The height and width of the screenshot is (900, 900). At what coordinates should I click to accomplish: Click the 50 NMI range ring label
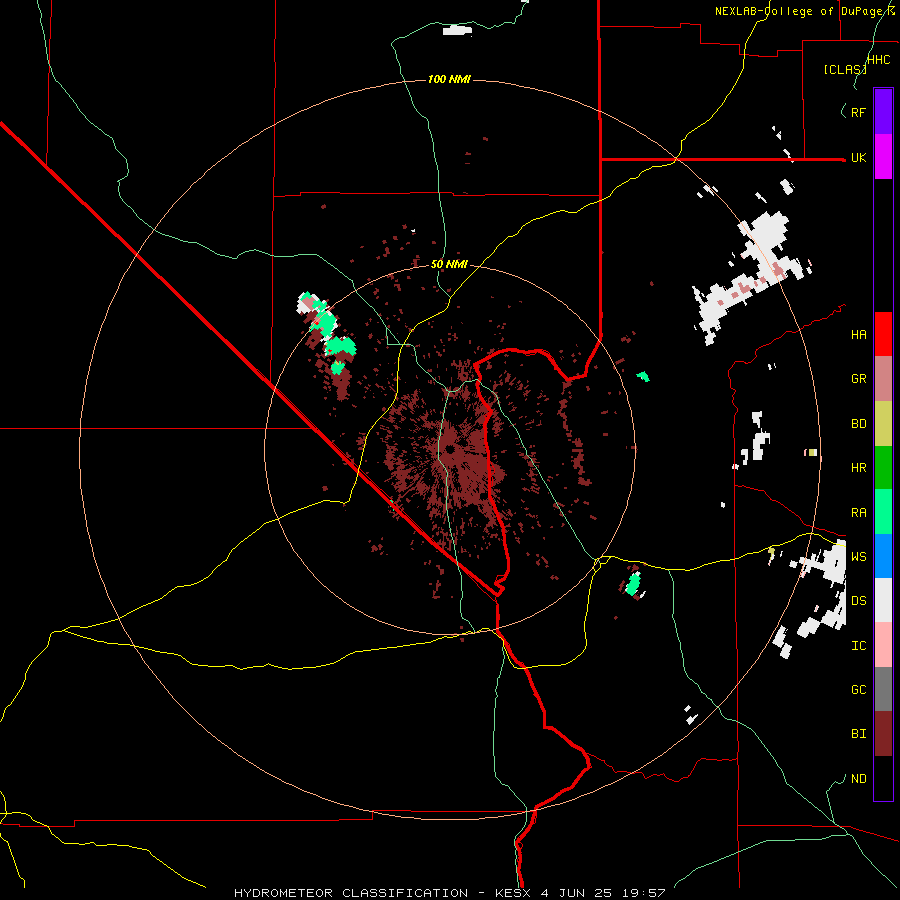pos(449,265)
